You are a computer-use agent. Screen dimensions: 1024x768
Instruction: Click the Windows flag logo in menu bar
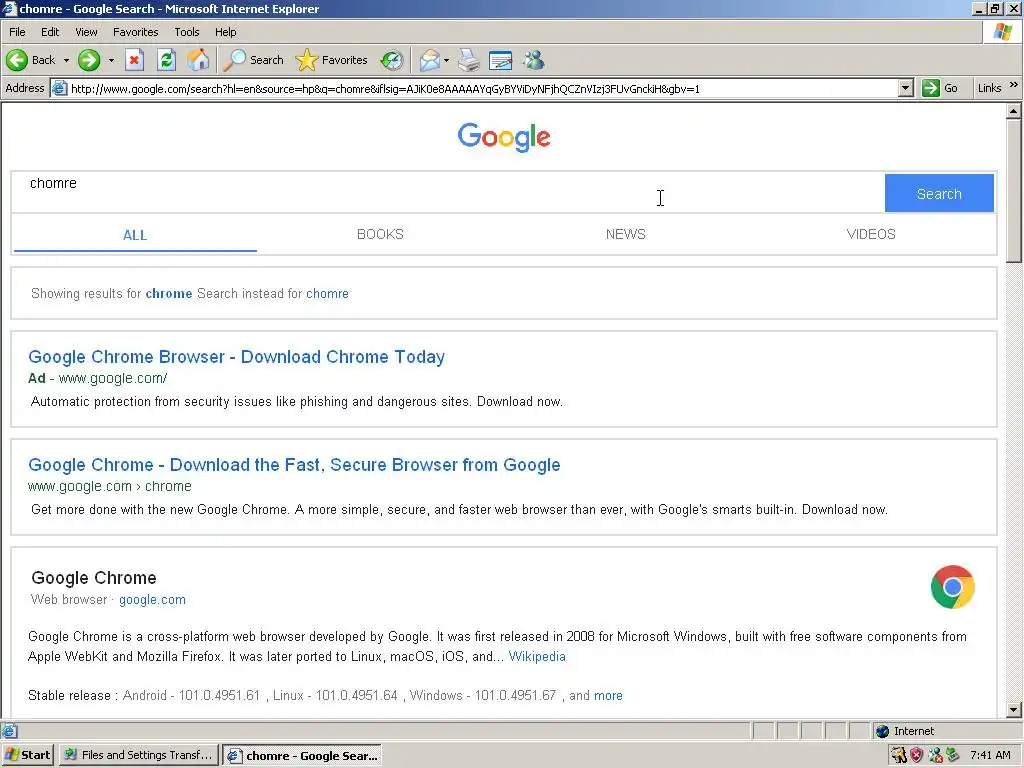click(1002, 32)
